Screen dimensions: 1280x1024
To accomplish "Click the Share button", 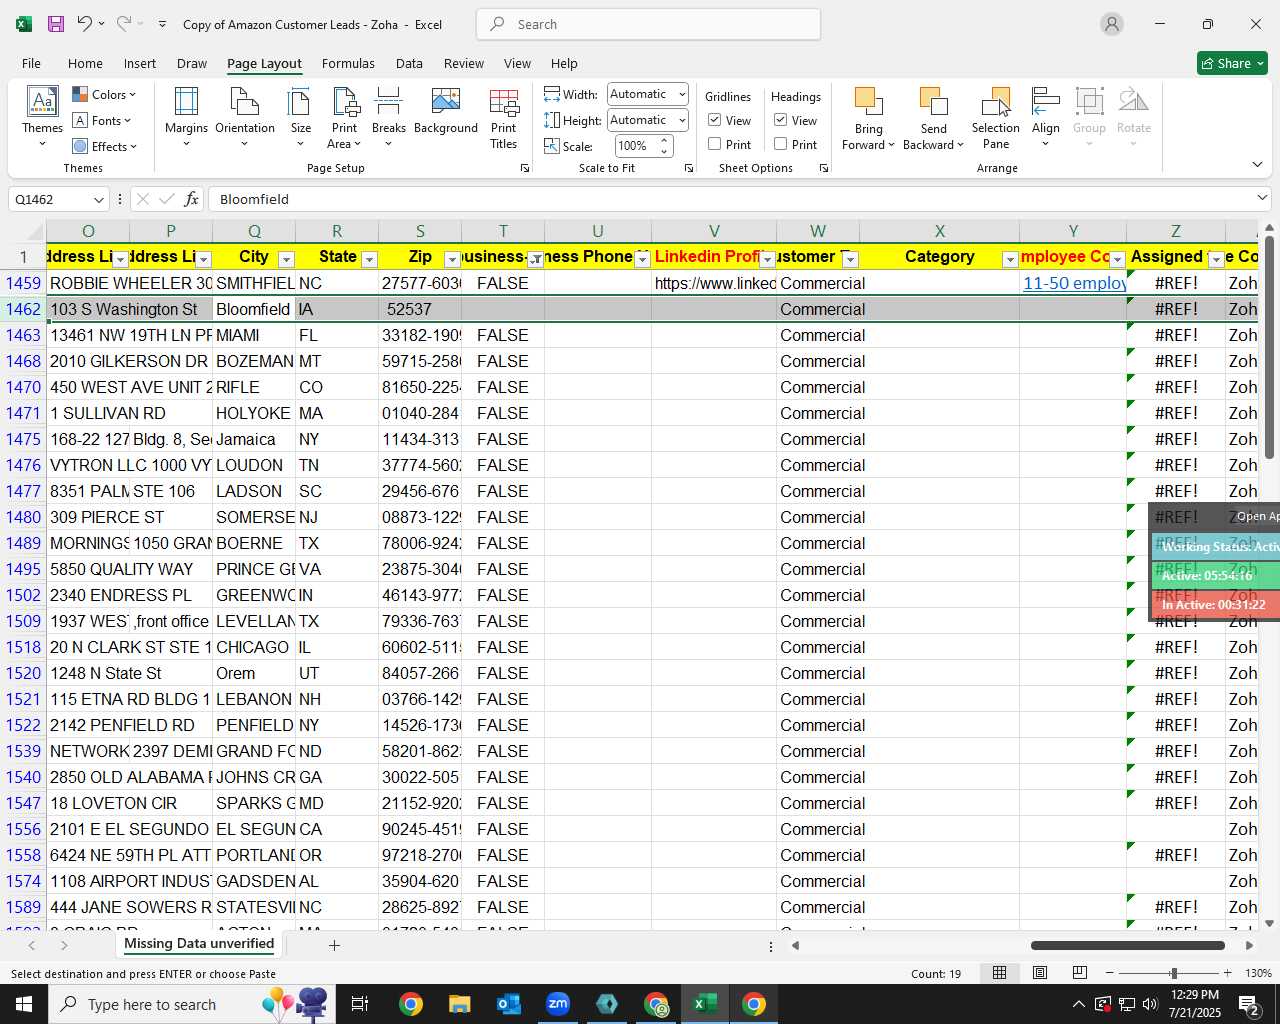I will point(1232,63).
